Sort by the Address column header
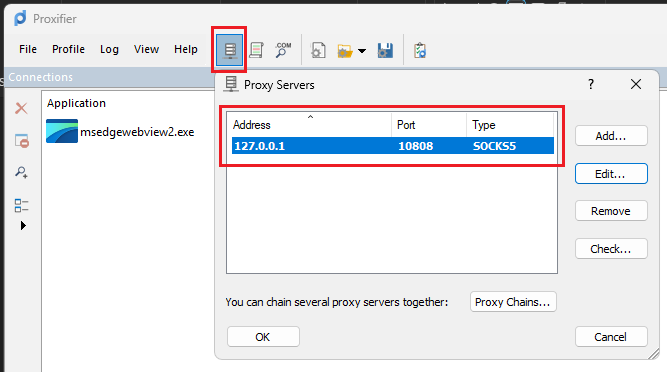The image size is (667, 372). 310,125
